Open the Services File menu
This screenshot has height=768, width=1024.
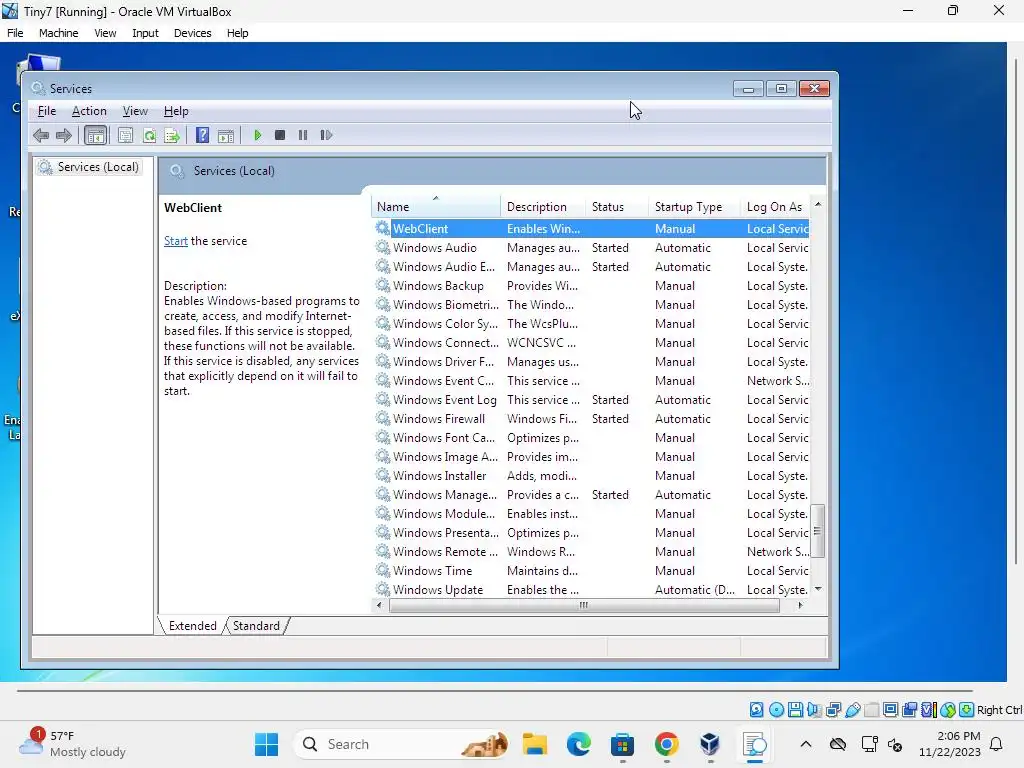[x=47, y=111]
